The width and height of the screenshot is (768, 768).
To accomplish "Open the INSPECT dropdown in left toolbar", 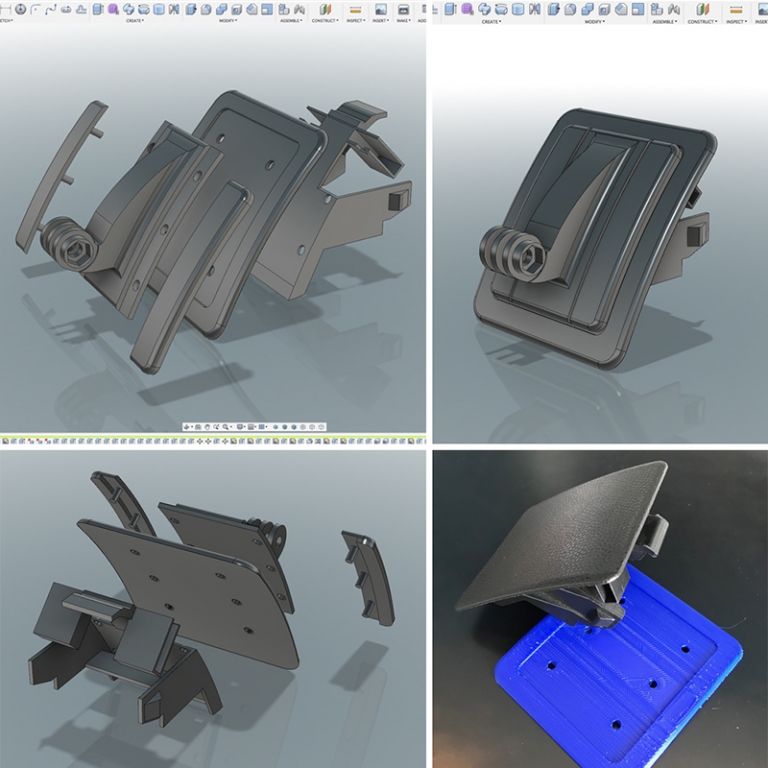I will click(356, 21).
